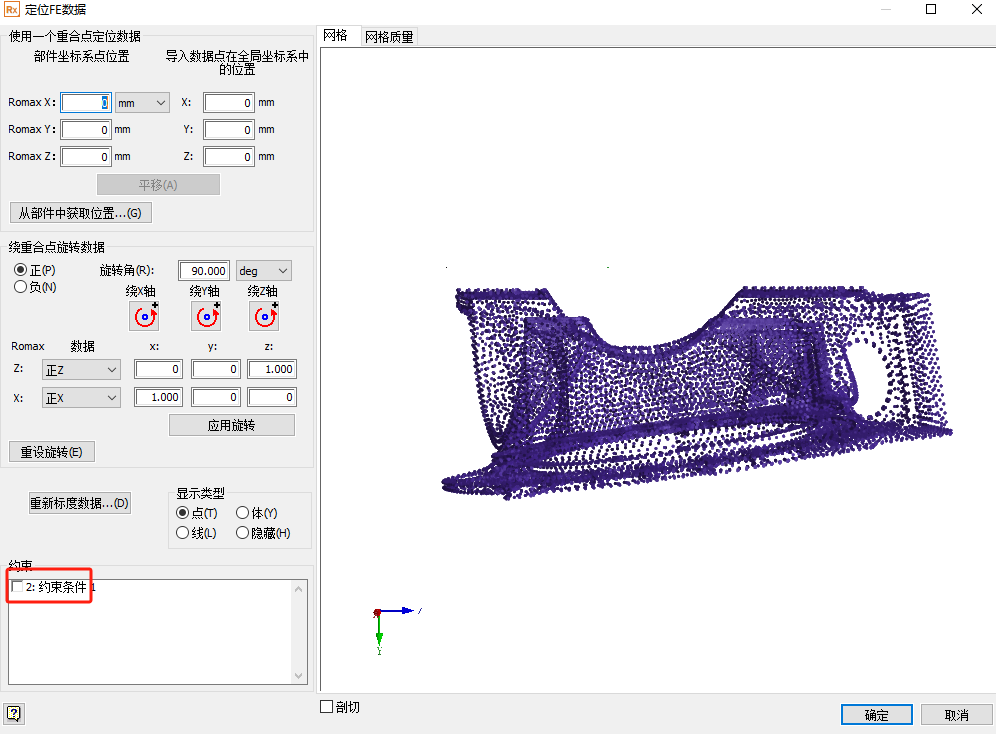The height and width of the screenshot is (734, 996).
Task: Click the 重设旋转(E) reset rotation button
Action: pos(51,452)
